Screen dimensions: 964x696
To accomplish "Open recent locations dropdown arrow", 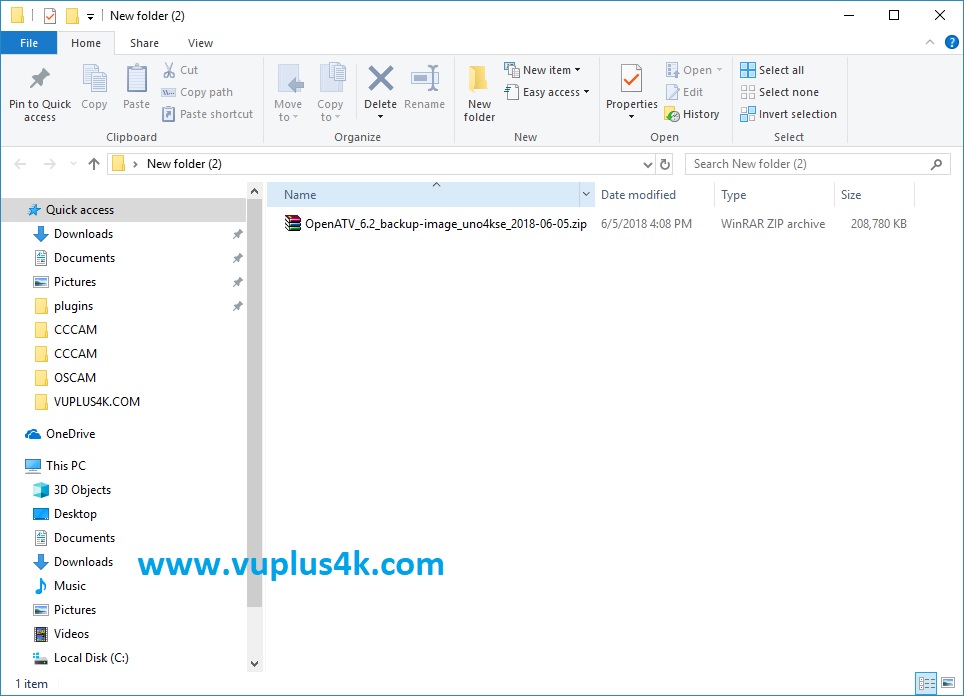I will (74, 164).
